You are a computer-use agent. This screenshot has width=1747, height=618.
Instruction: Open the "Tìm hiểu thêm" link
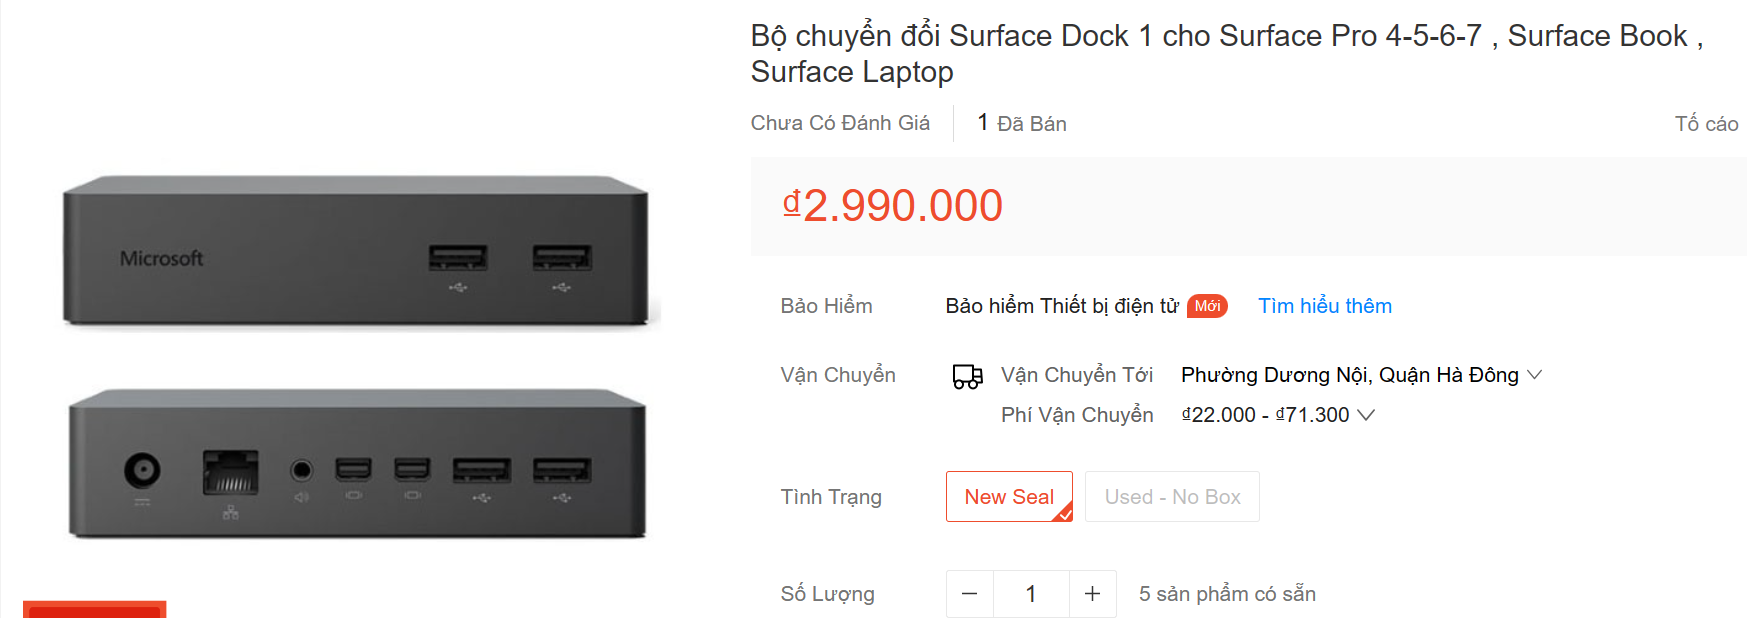click(x=1324, y=306)
